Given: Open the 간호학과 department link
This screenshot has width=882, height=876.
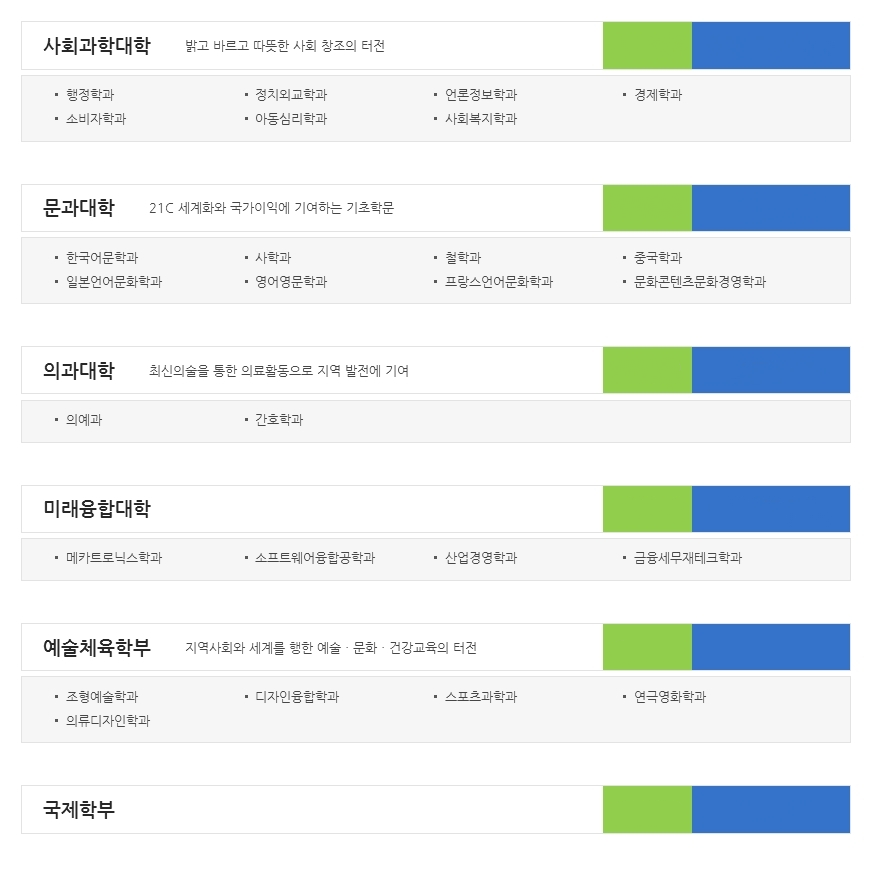Looking at the screenshot, I should [x=279, y=420].
